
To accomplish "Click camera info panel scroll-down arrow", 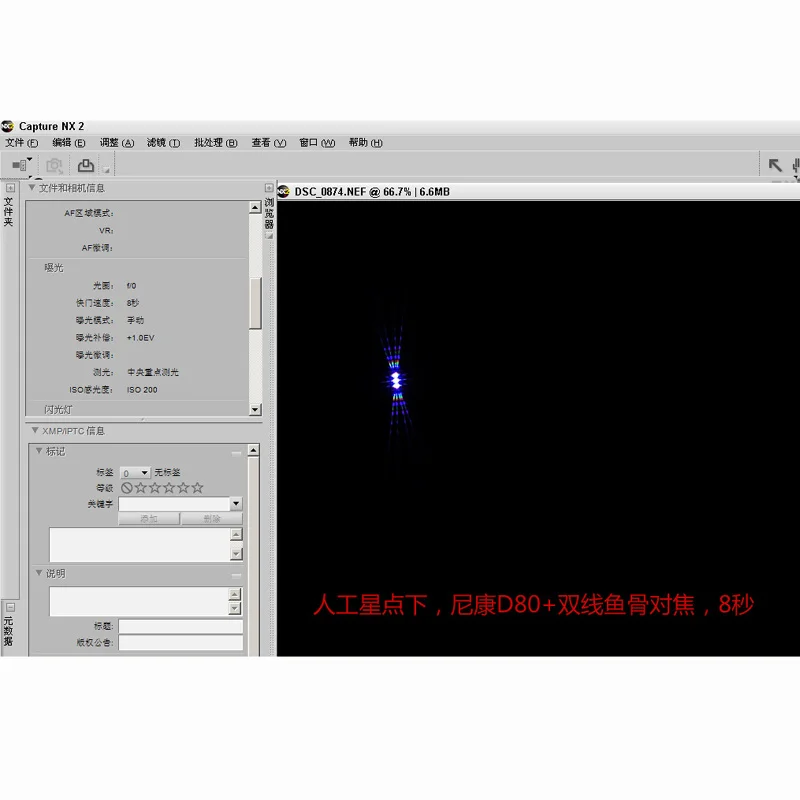I will tap(255, 410).
